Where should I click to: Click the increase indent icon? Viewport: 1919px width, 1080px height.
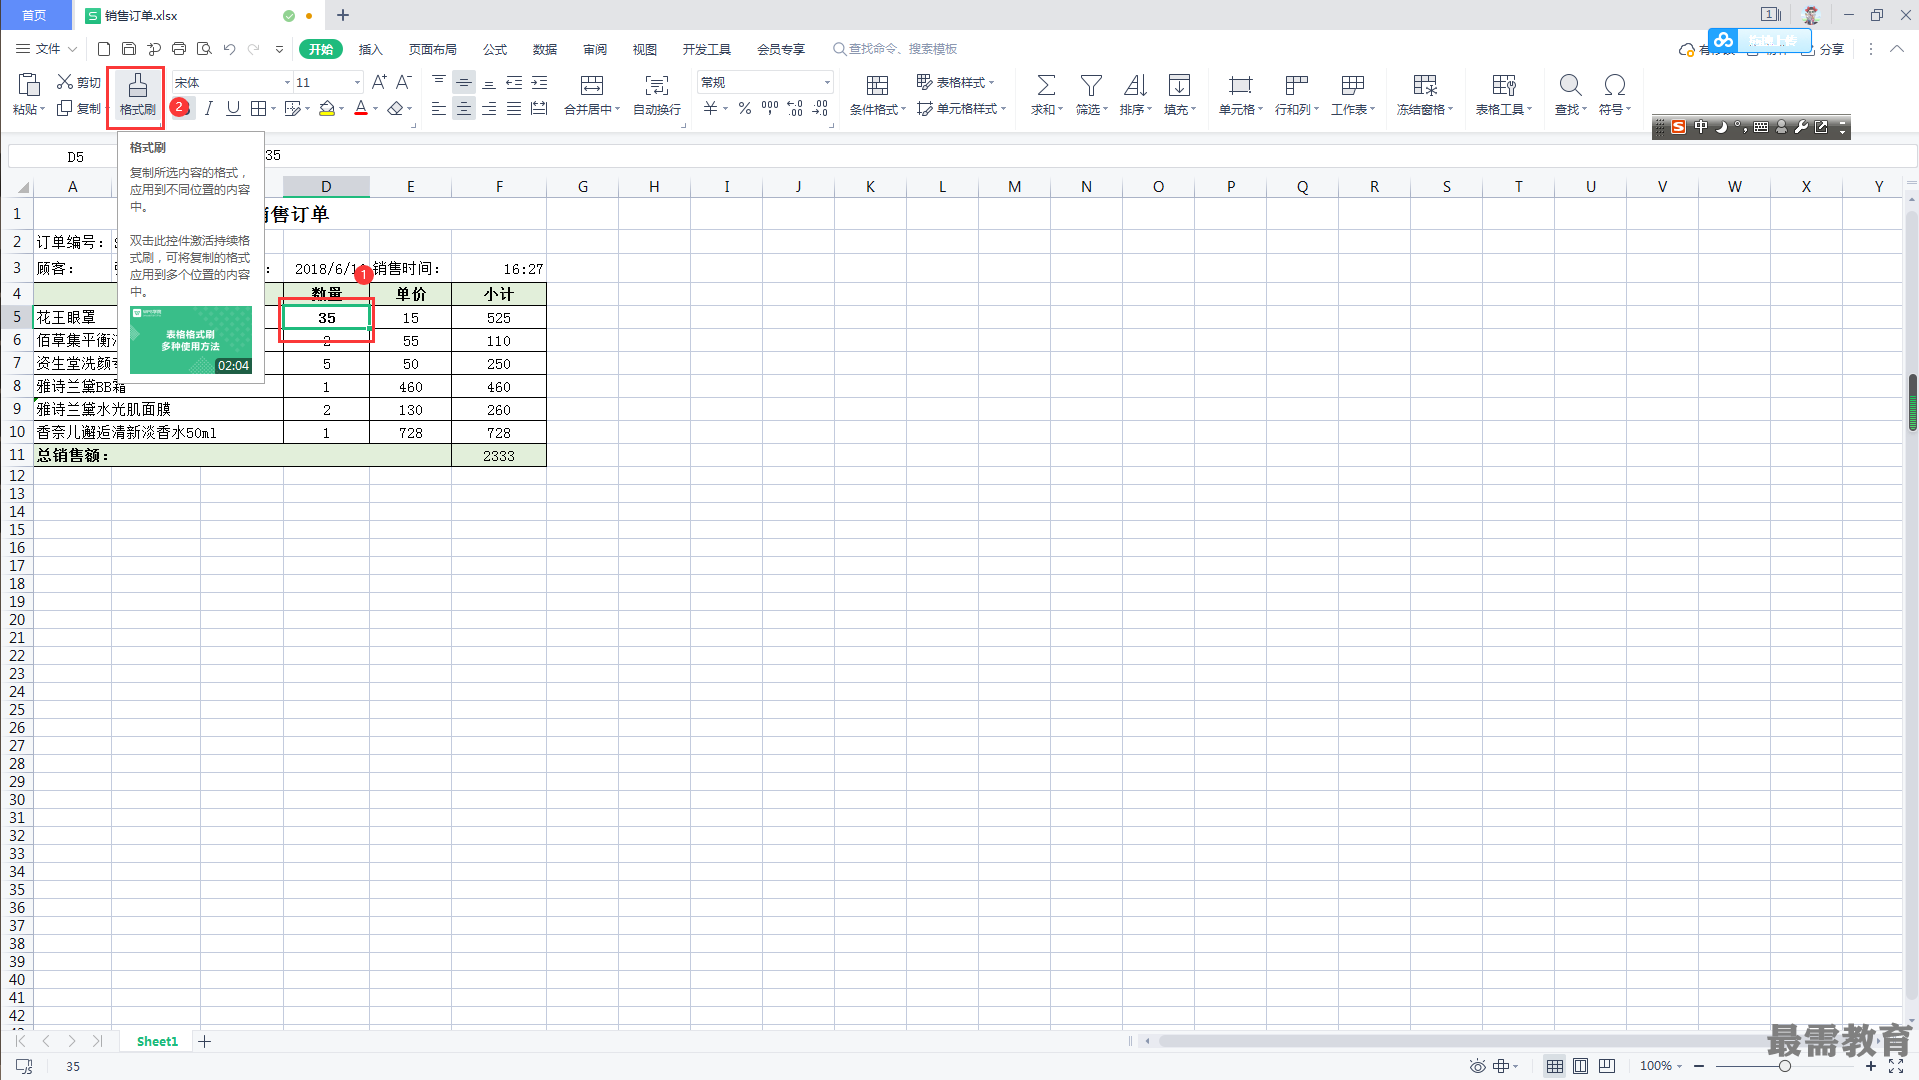click(539, 82)
